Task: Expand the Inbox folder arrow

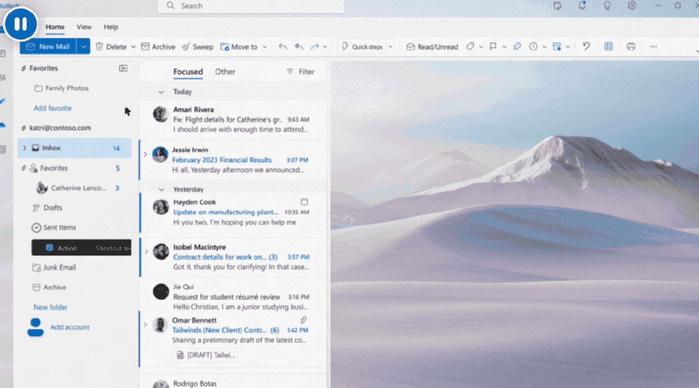Action: (x=25, y=148)
